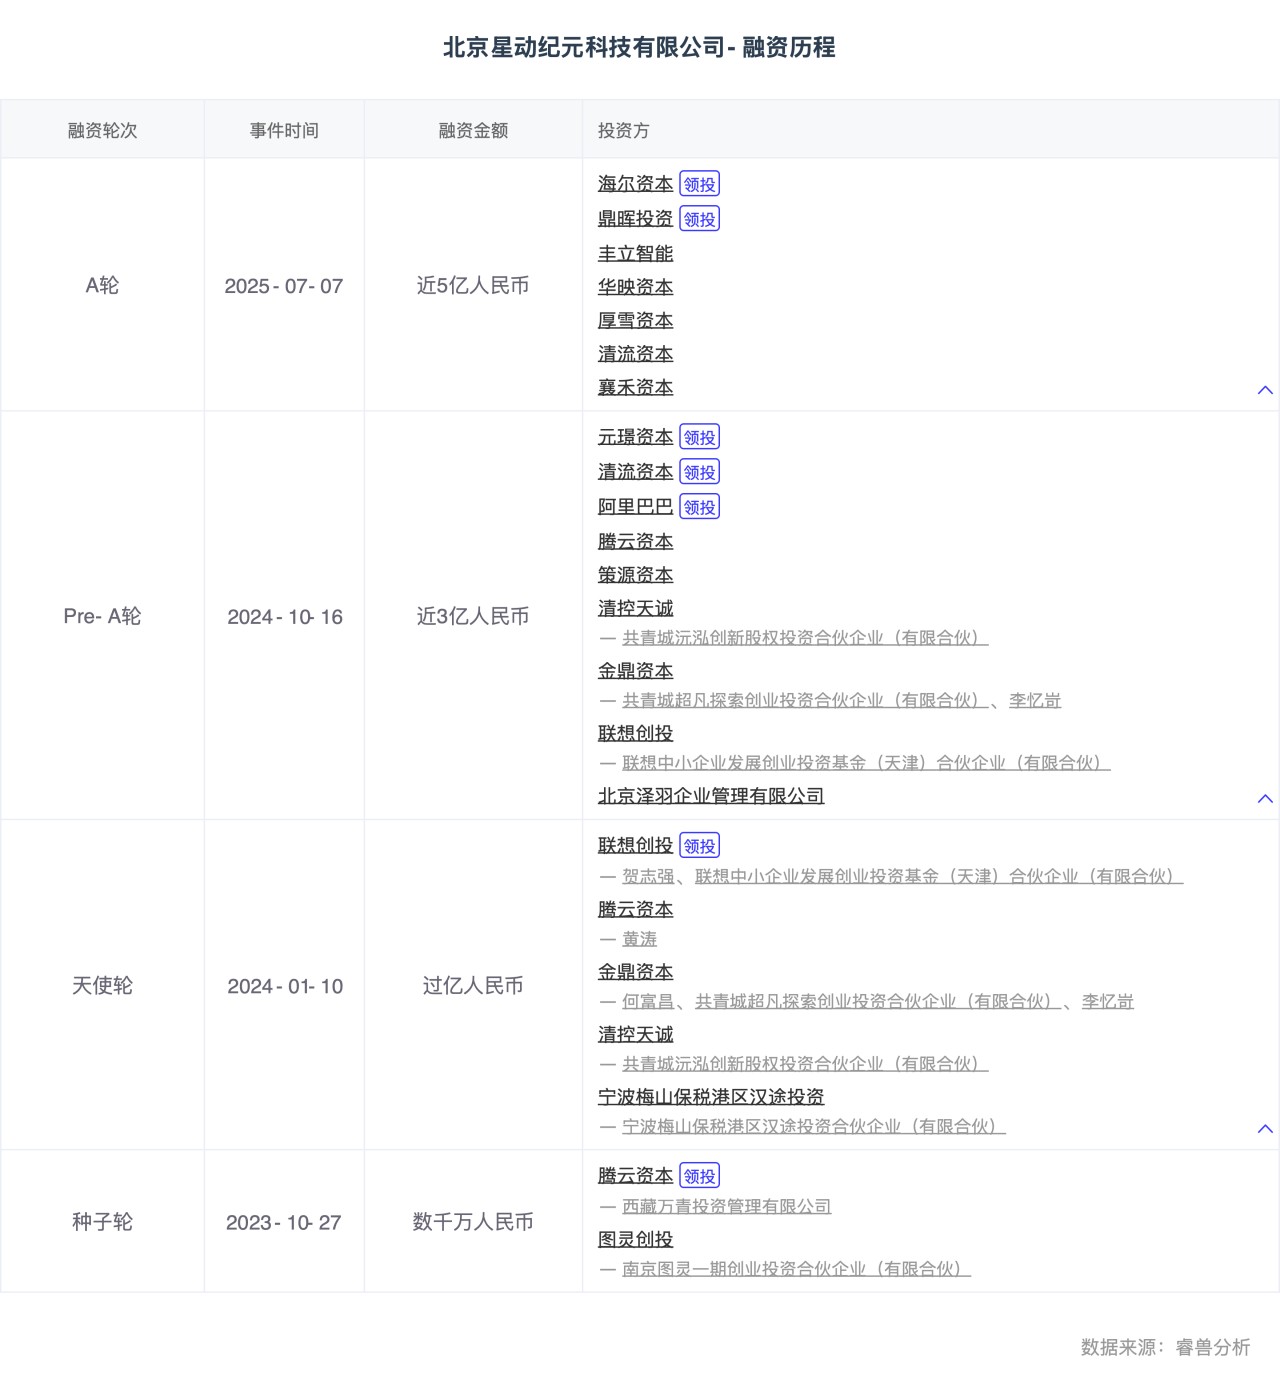Open 黄涛 person link
The image size is (1280, 1399).
[x=640, y=939]
